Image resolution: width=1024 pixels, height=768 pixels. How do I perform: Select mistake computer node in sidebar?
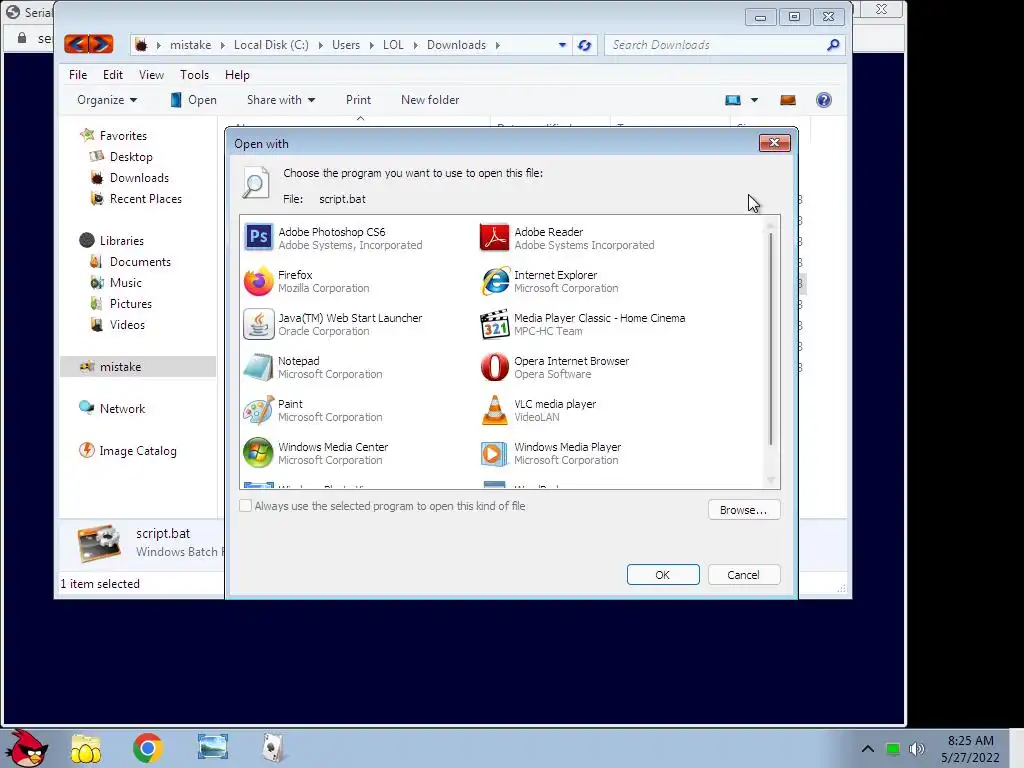click(138, 366)
